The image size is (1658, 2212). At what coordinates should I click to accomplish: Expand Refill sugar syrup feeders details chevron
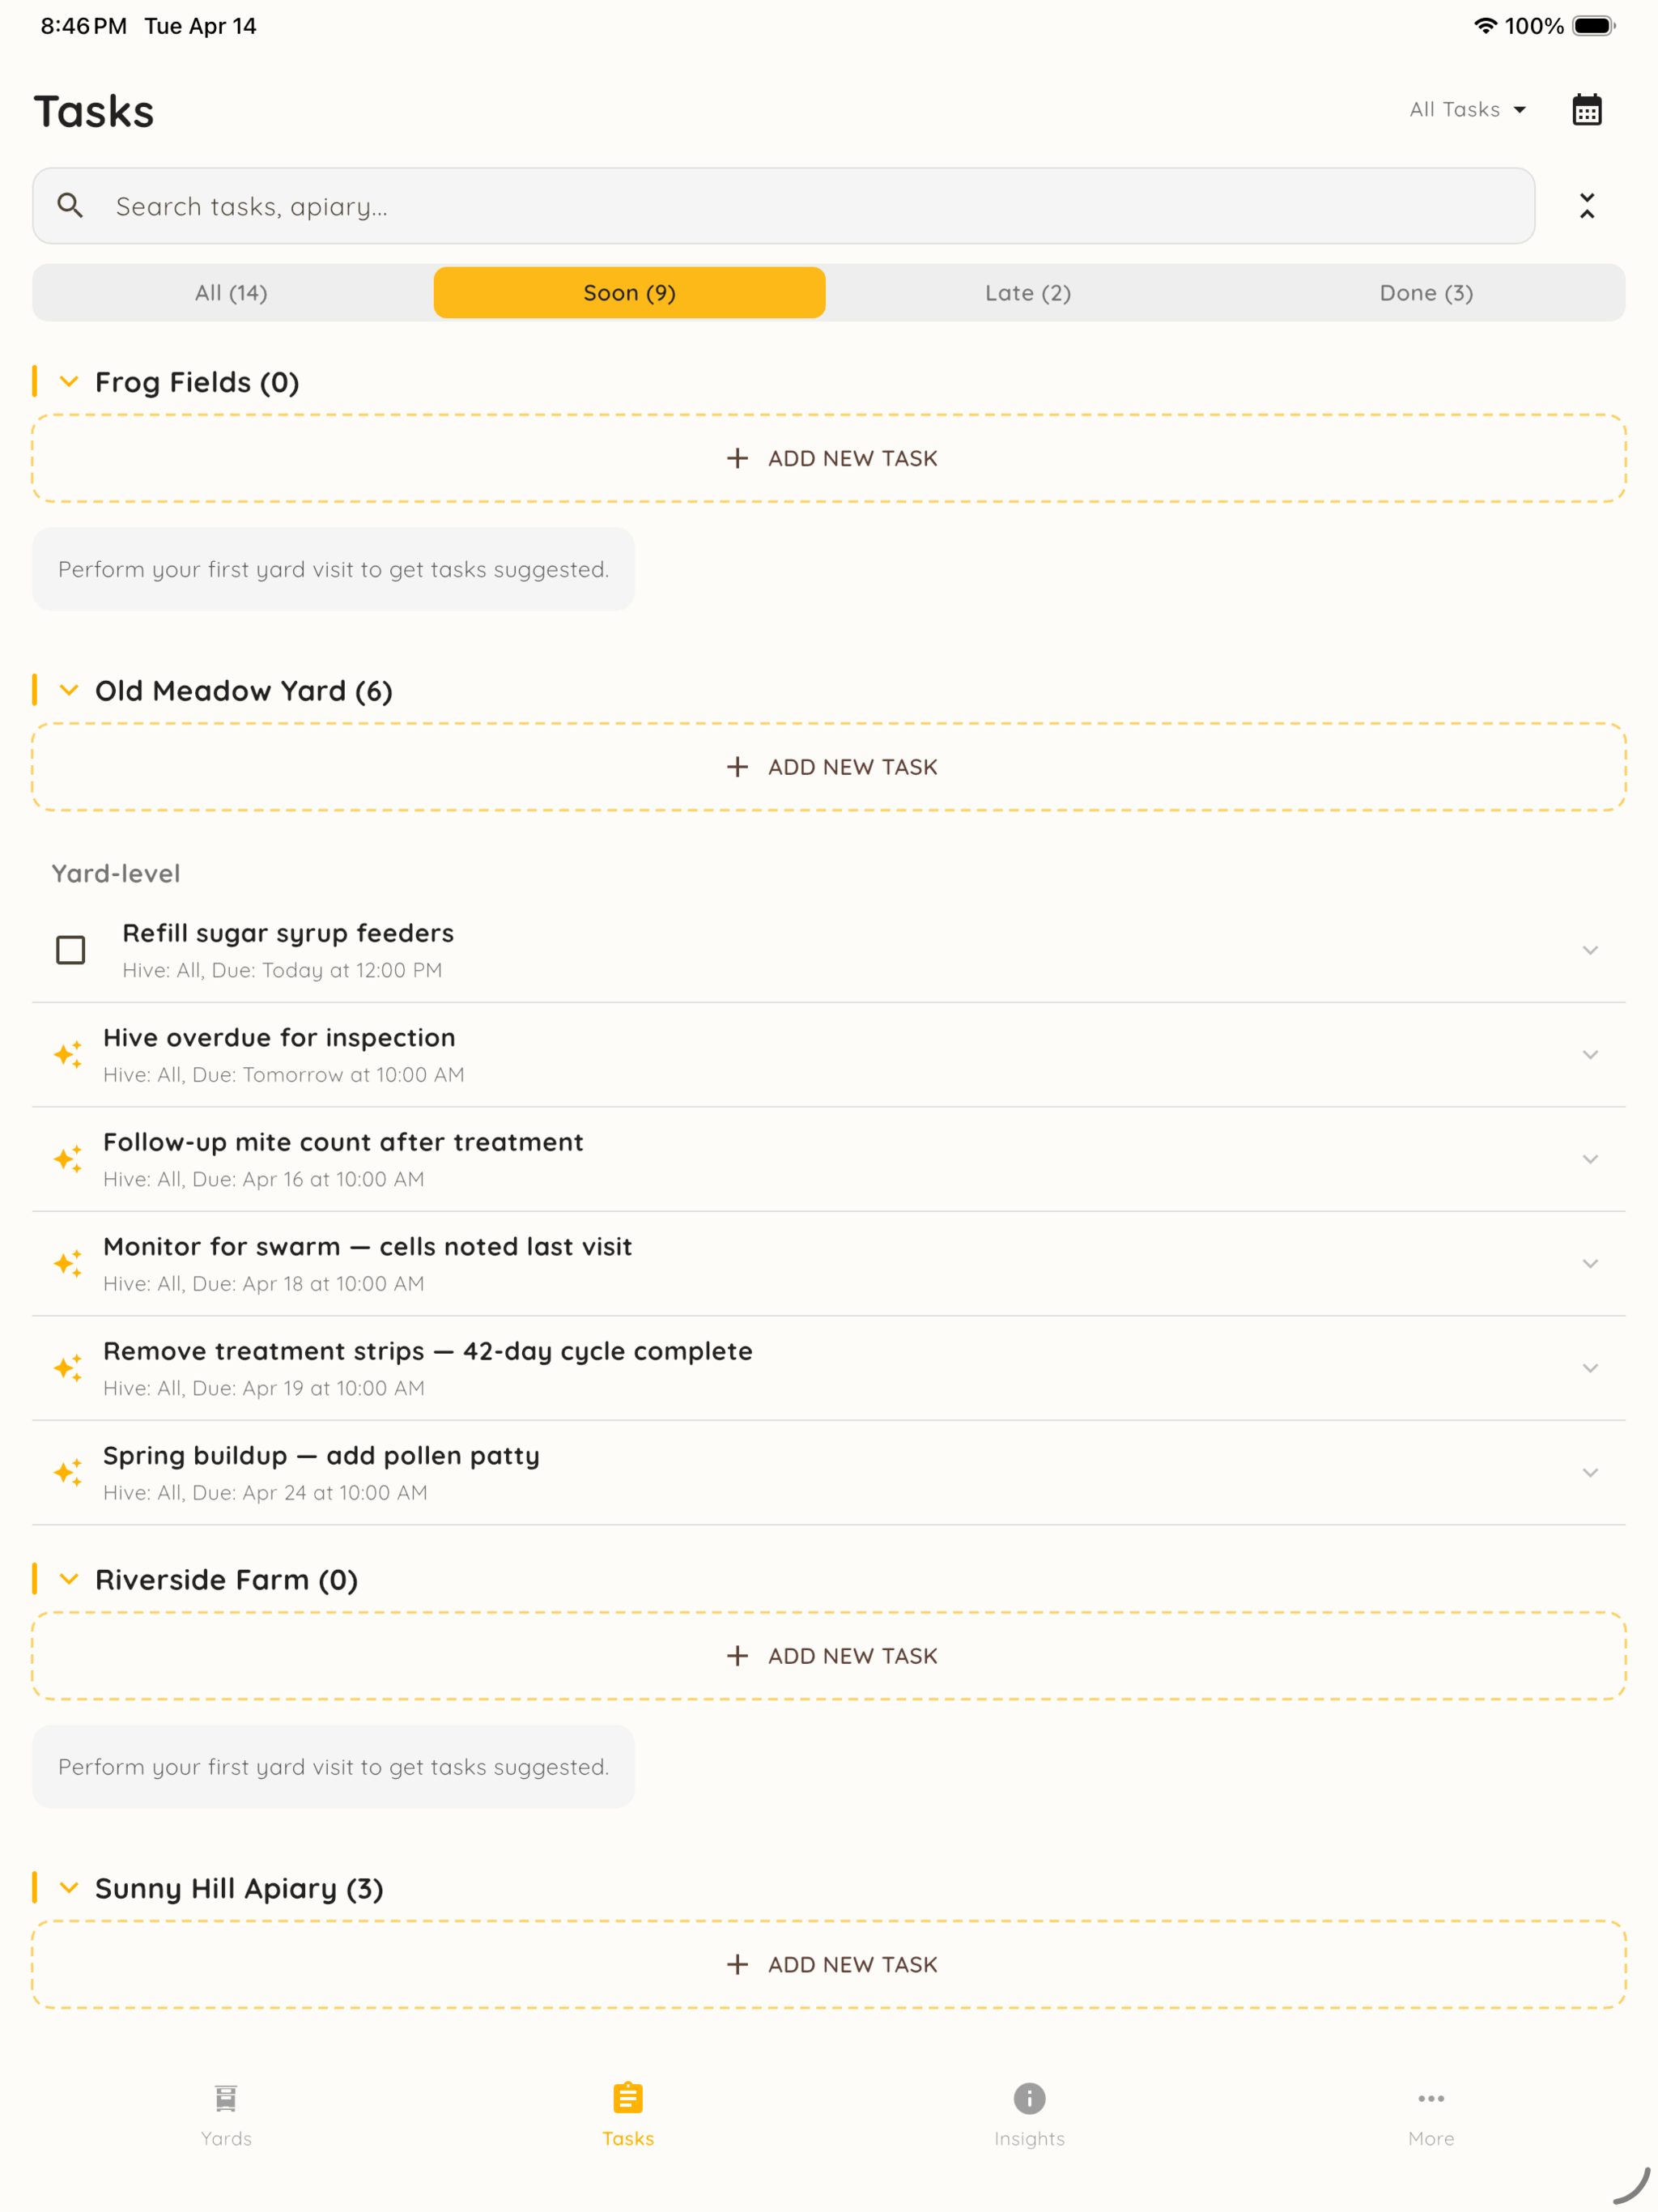point(1590,950)
